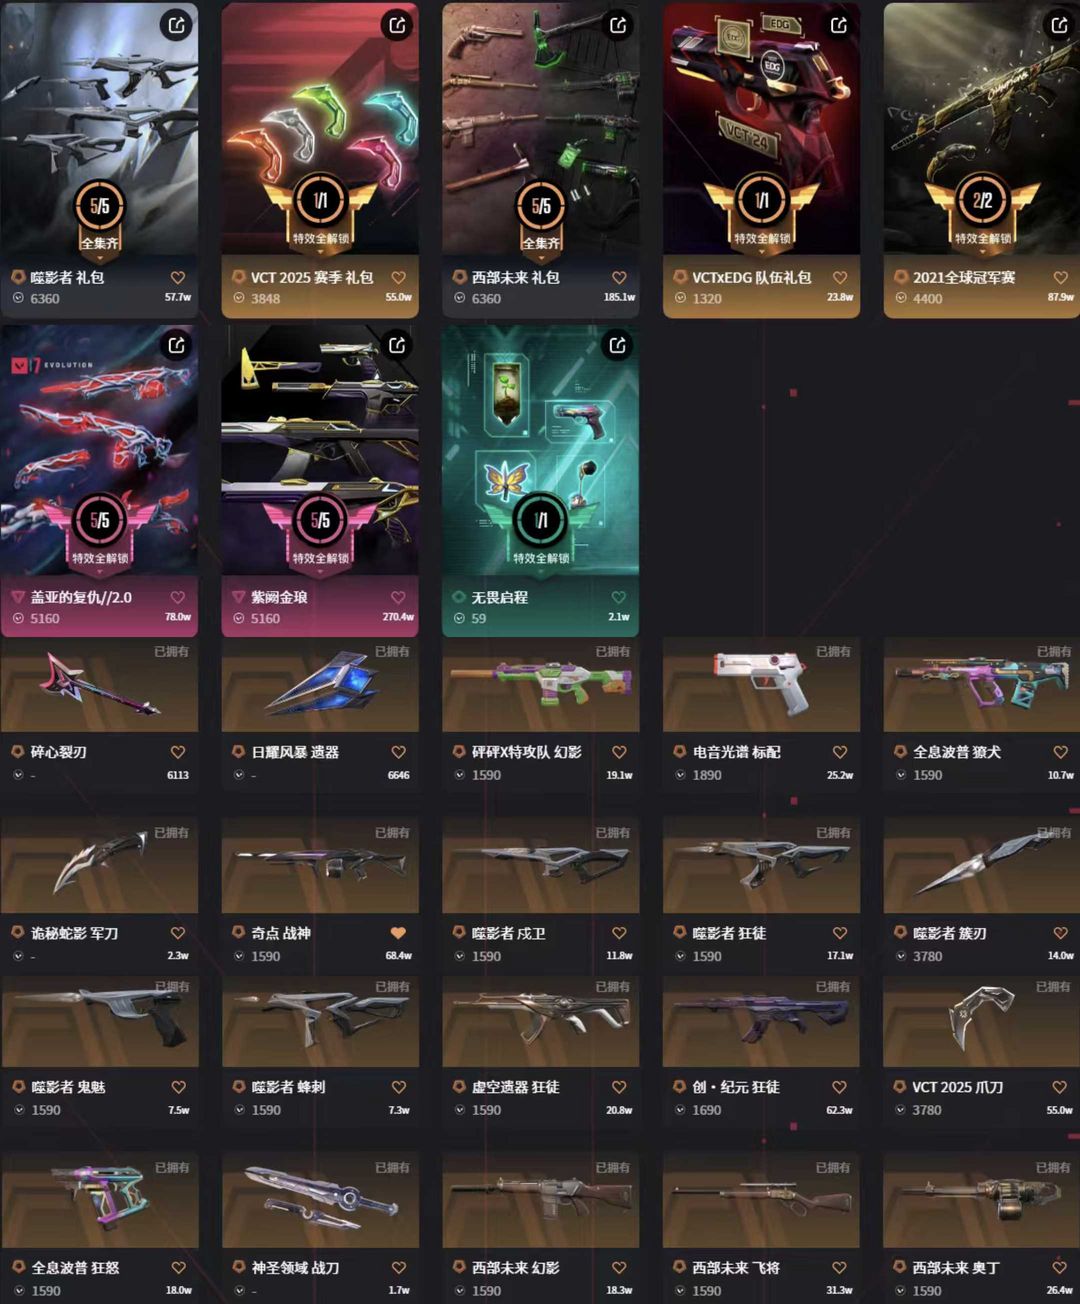Open share icon on 2021全球冠军赛 card

(1060, 25)
